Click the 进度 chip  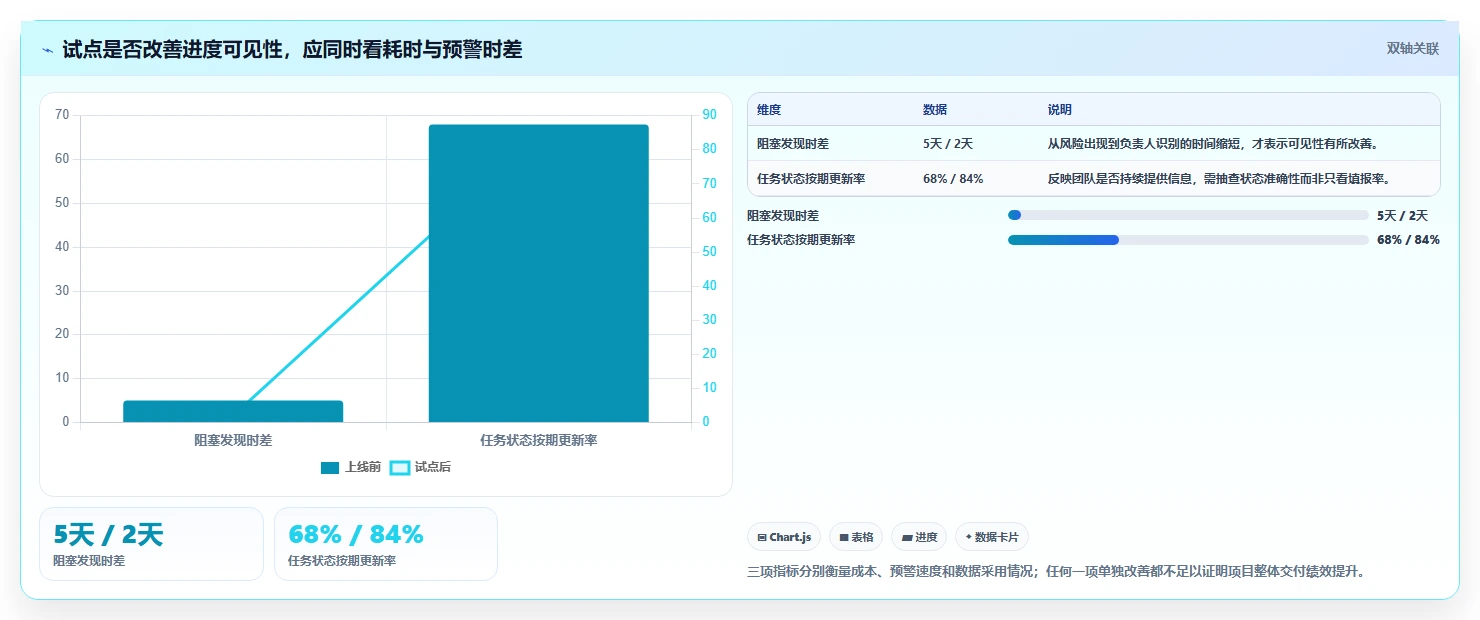(x=919, y=537)
